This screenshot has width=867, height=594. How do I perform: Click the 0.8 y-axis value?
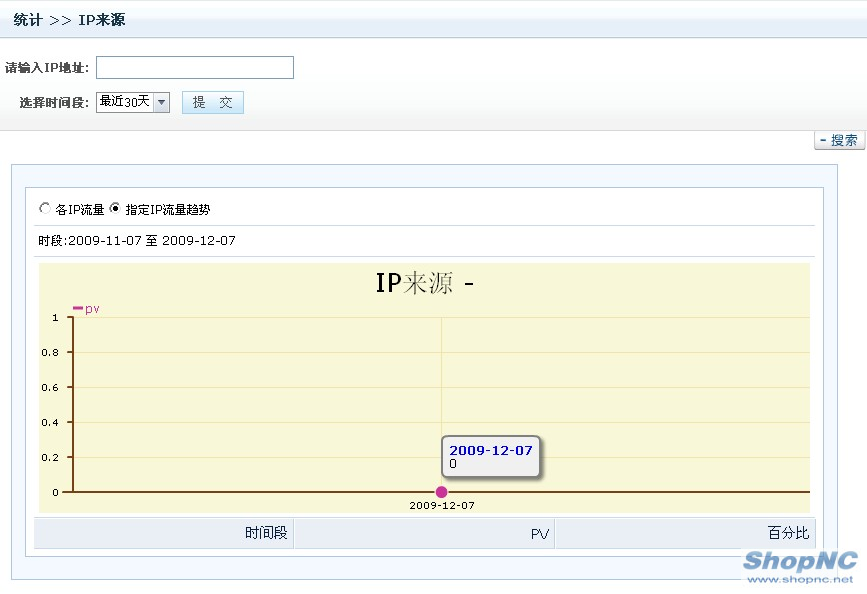point(50,352)
